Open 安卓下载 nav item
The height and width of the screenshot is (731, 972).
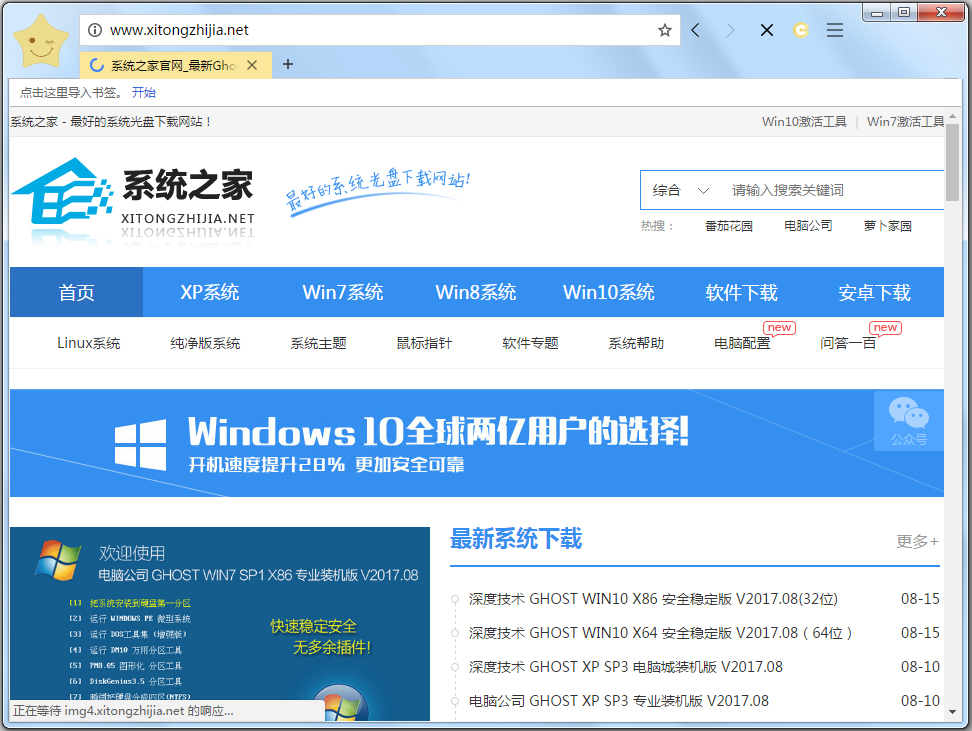pos(874,292)
